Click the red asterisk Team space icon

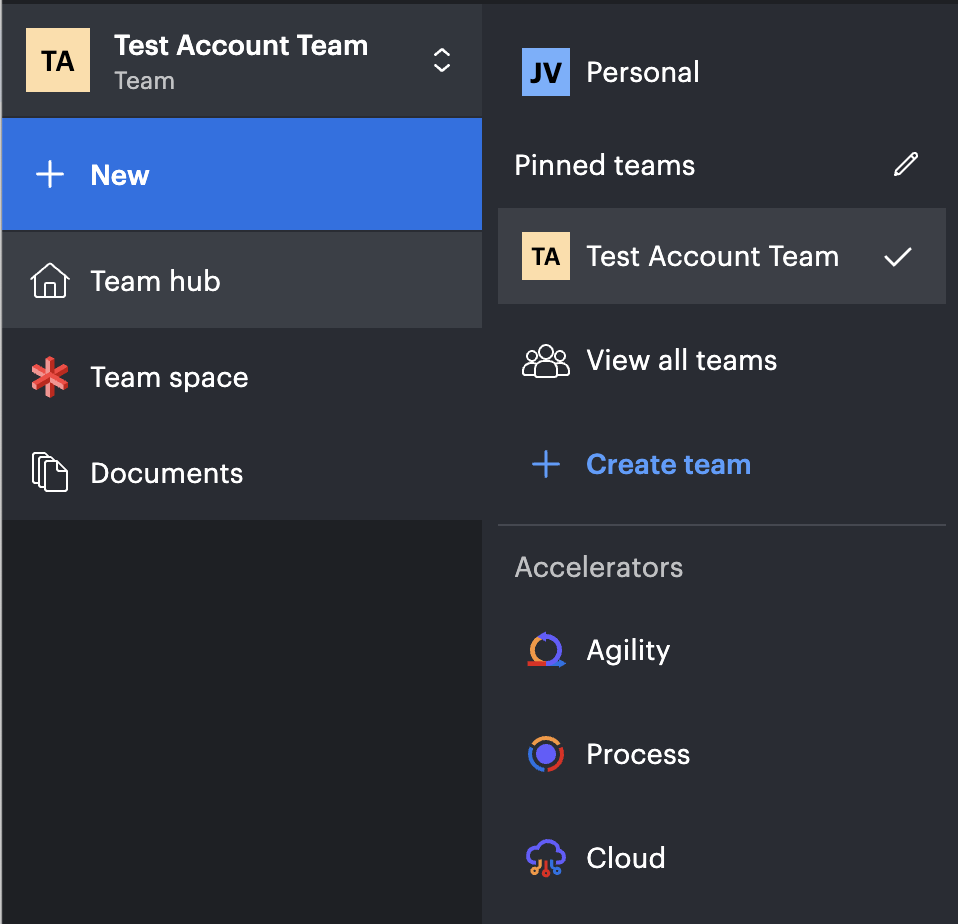click(49, 377)
